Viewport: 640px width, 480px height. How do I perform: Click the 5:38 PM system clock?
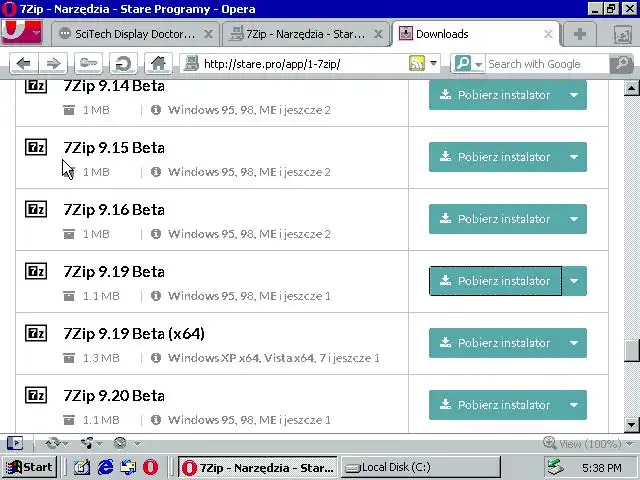[602, 468]
